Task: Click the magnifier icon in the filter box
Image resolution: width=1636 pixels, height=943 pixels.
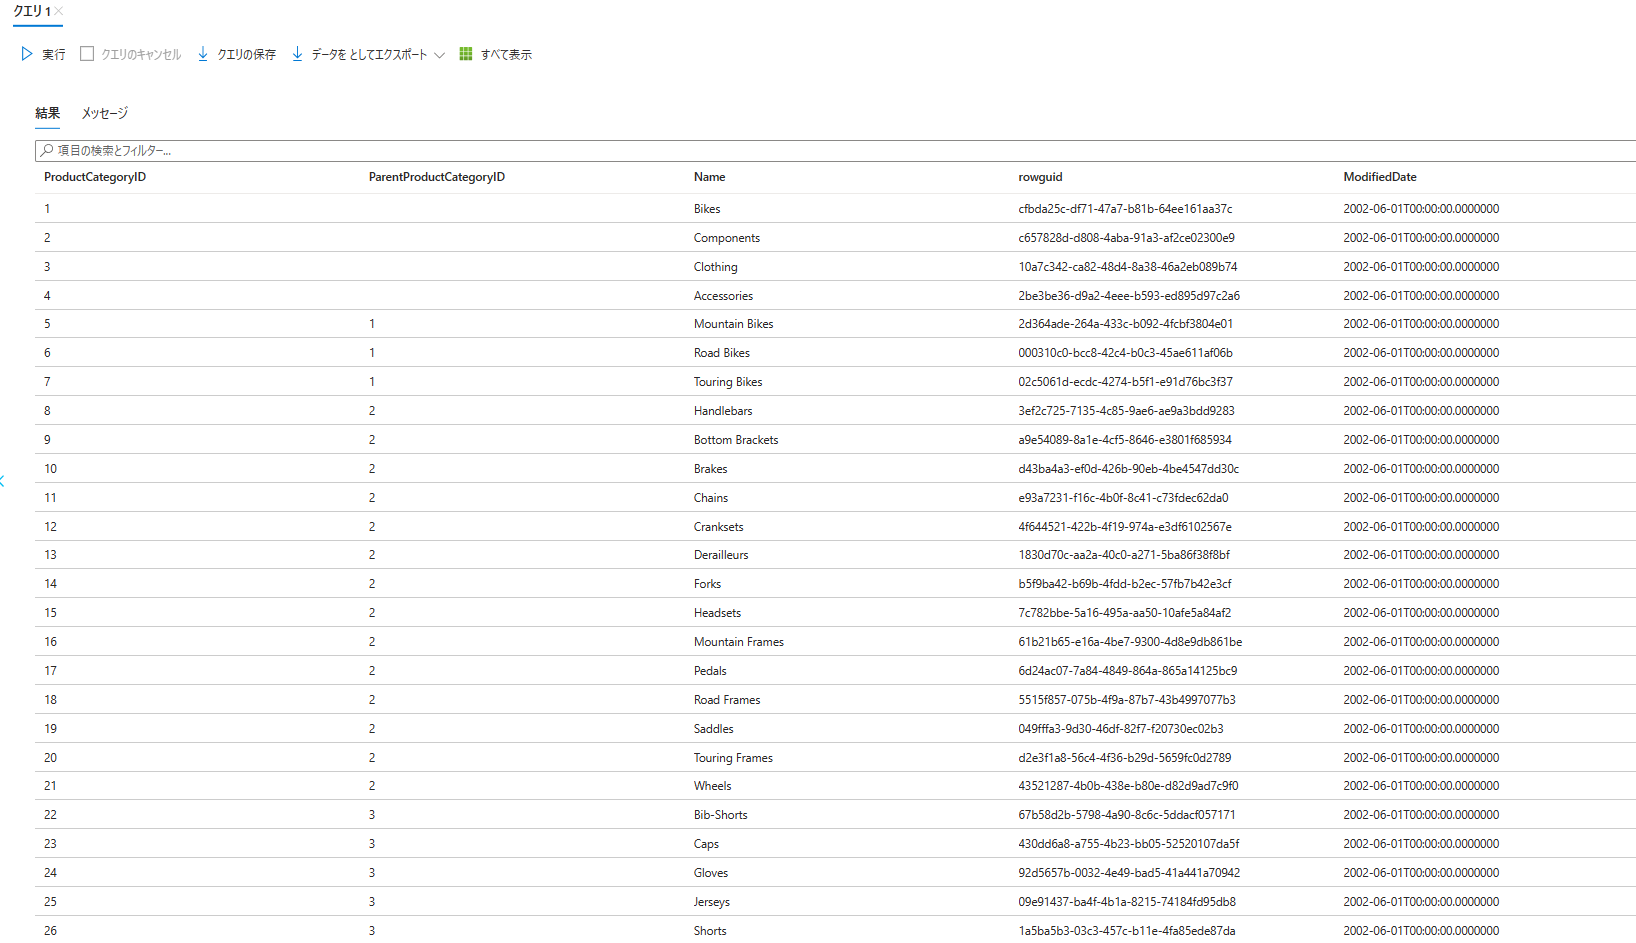Action: pos(47,150)
